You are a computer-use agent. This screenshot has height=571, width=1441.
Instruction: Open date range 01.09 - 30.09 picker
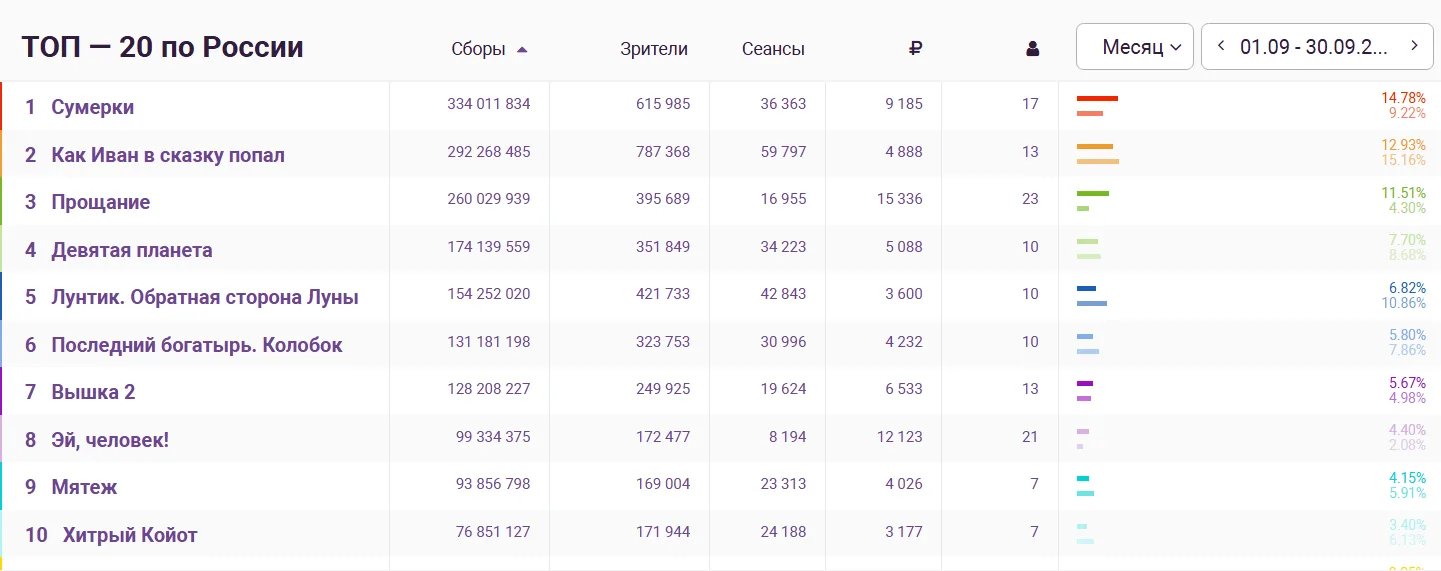point(1314,46)
